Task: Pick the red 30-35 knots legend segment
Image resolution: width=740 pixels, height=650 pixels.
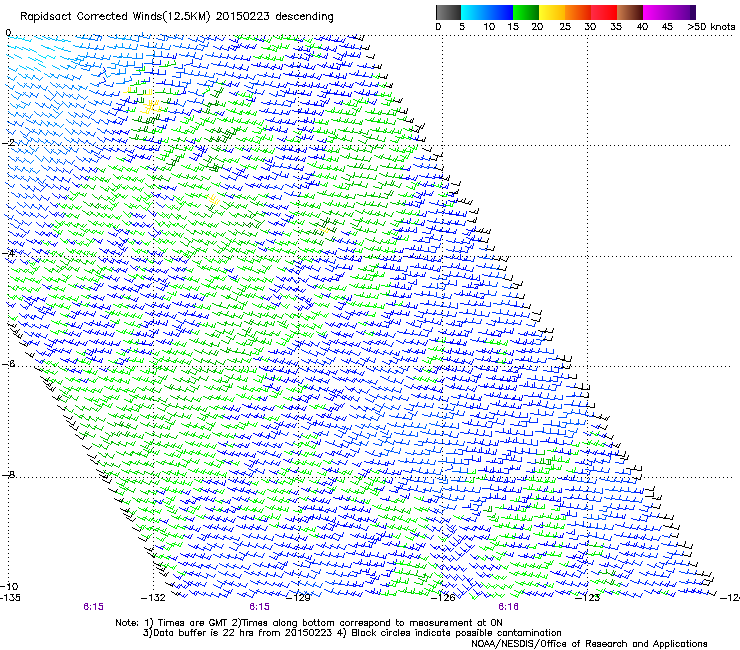Action: 604,12
